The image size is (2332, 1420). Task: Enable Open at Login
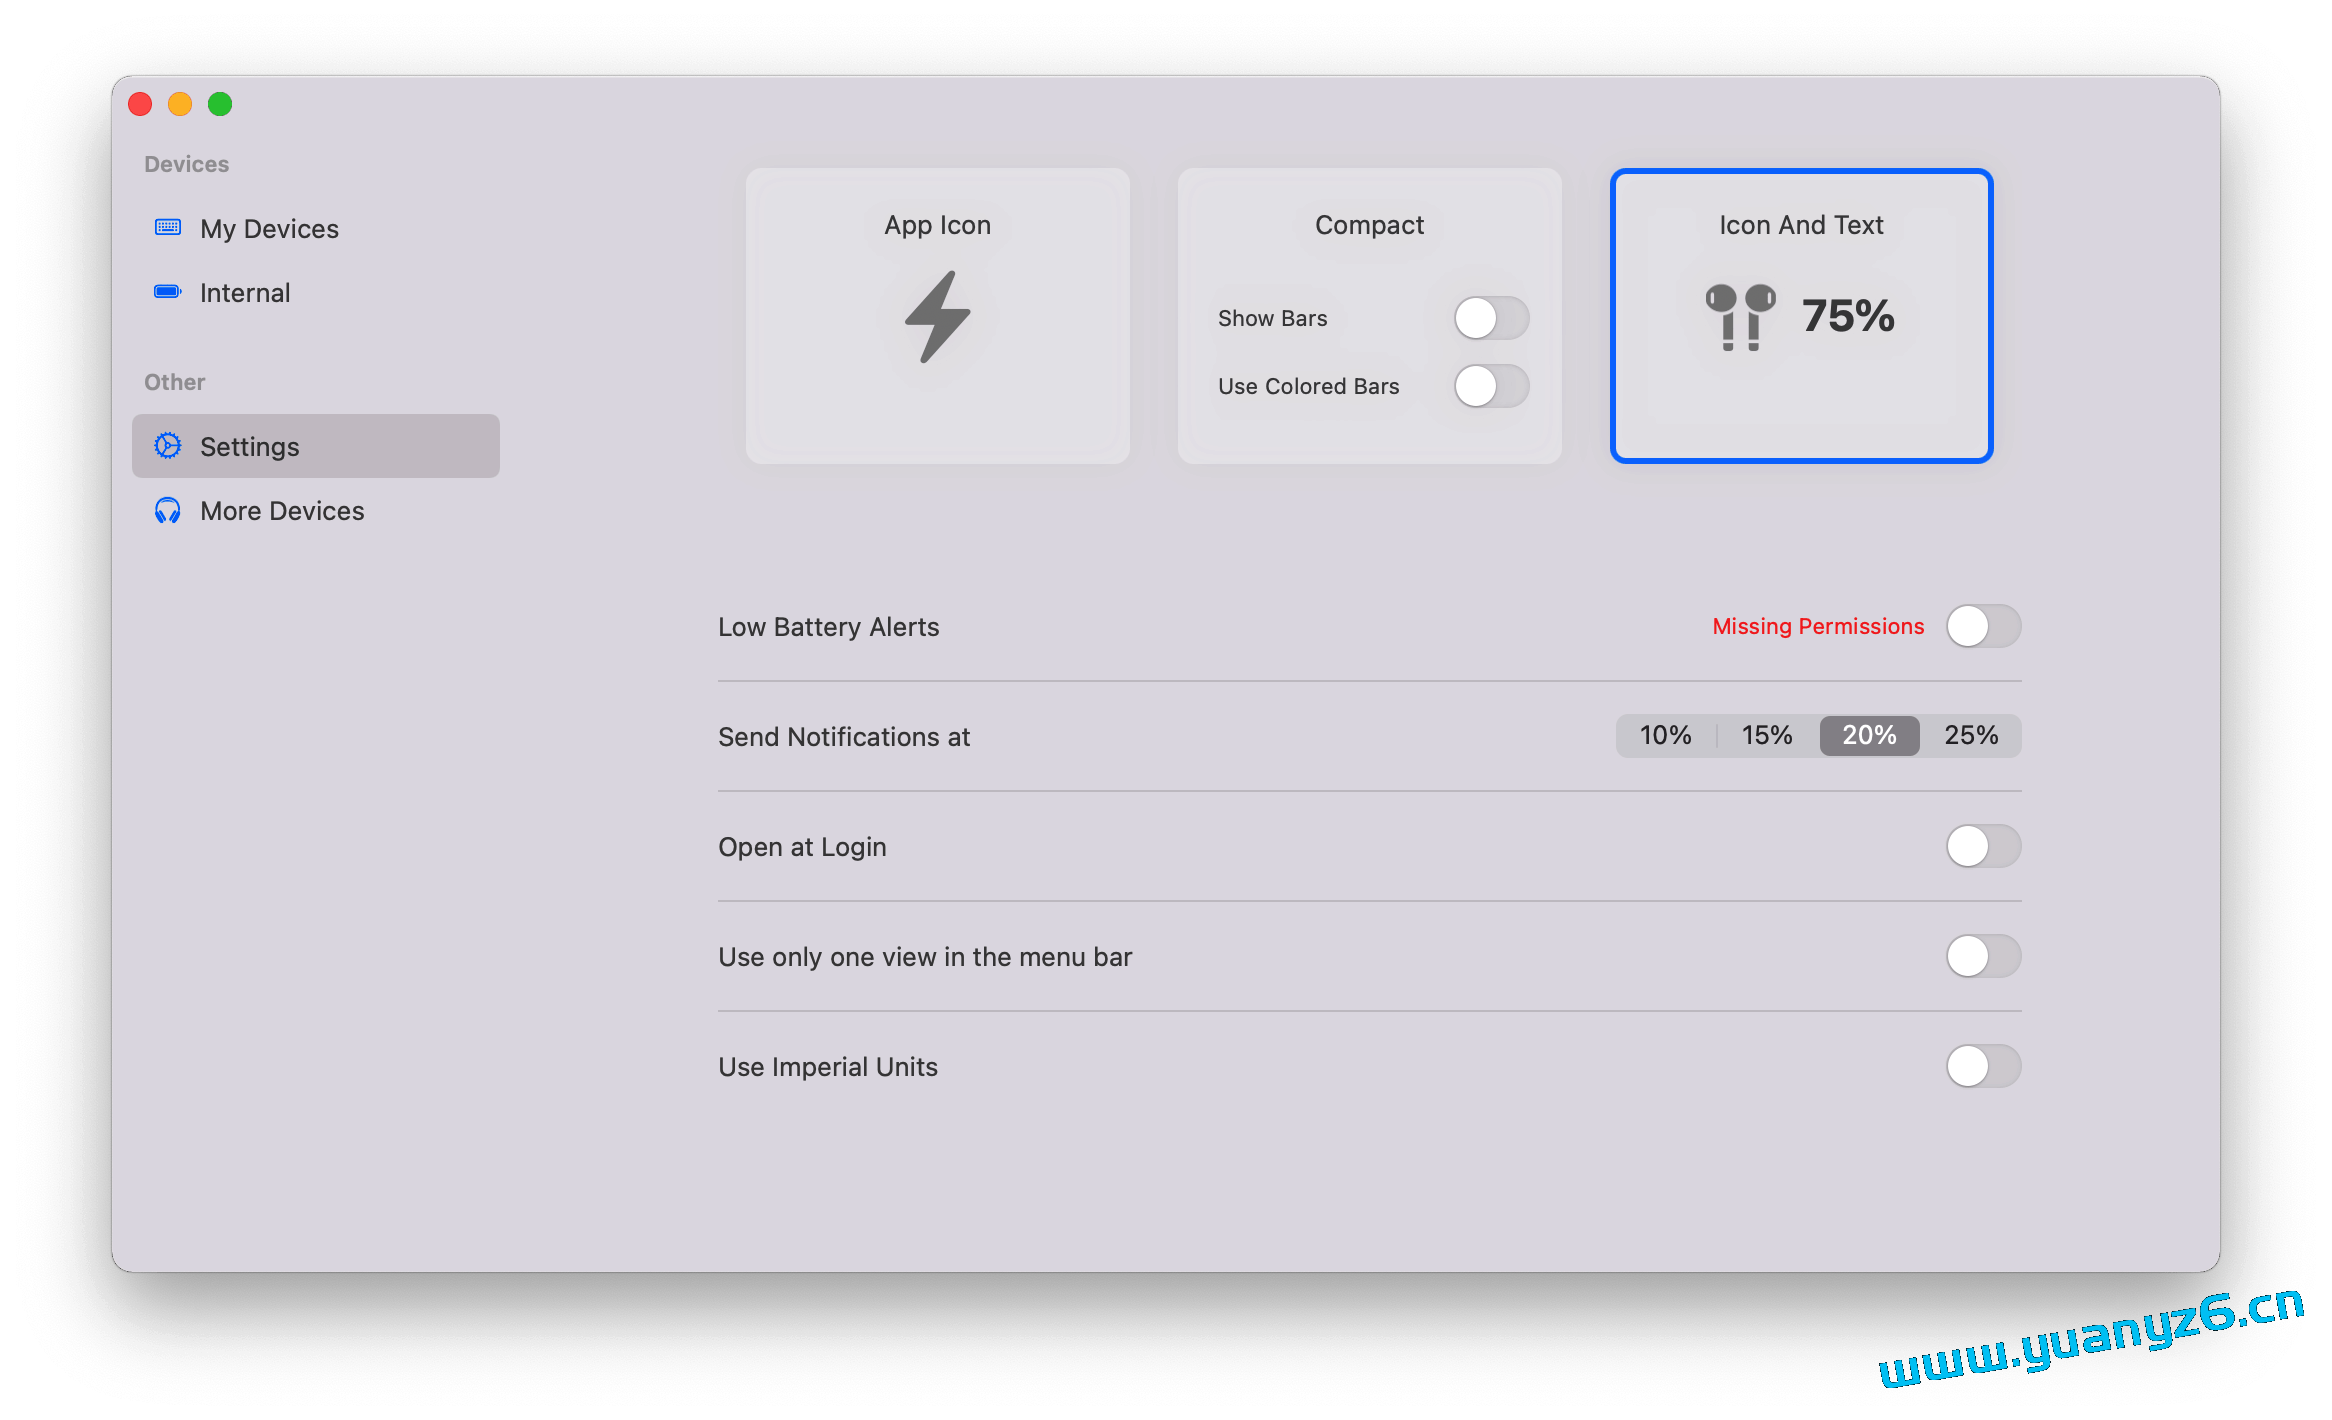click(1983, 847)
